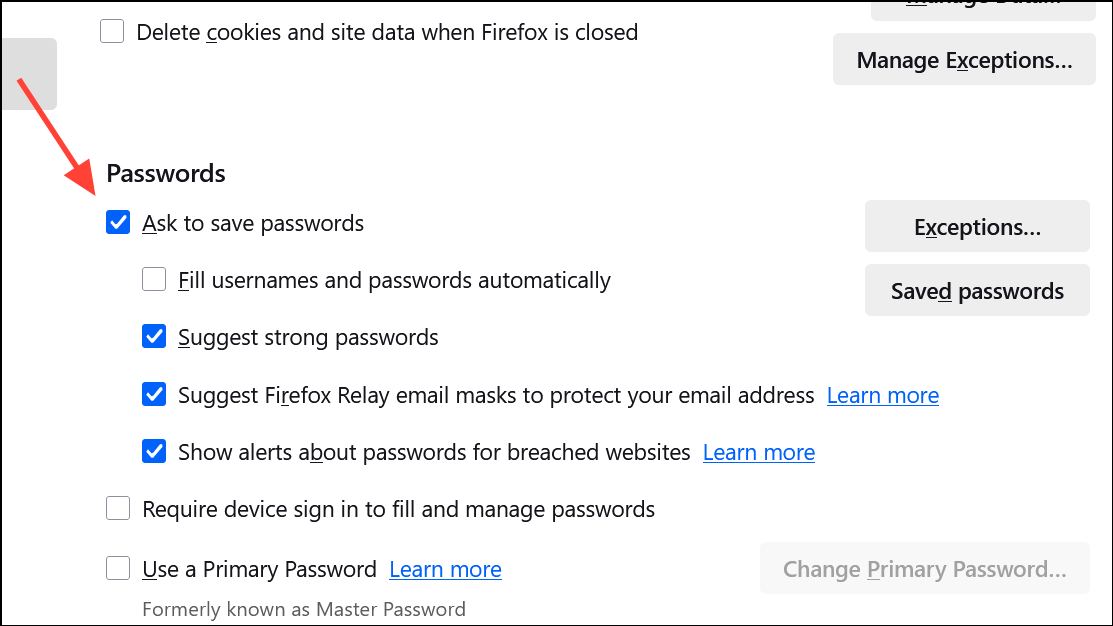View the list of Saved passwords
1113x626 pixels.
(x=976, y=290)
